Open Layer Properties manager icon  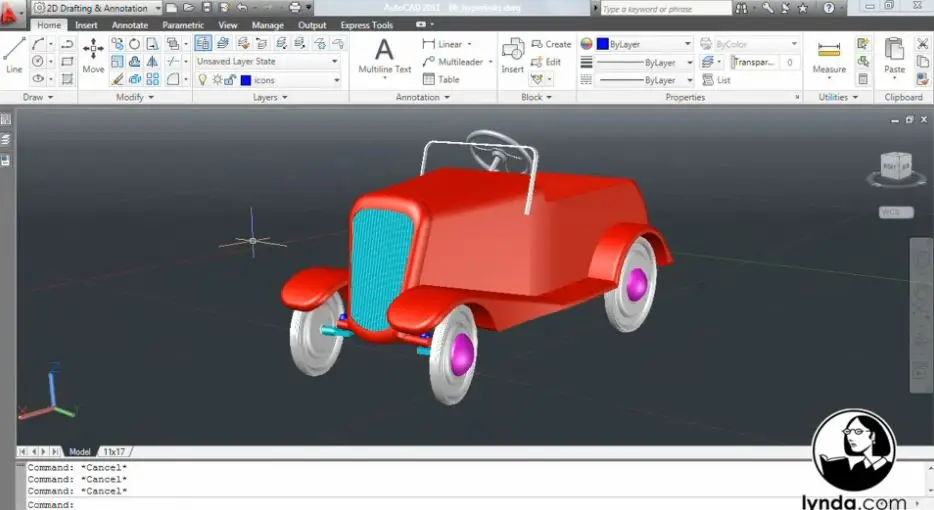[203, 44]
